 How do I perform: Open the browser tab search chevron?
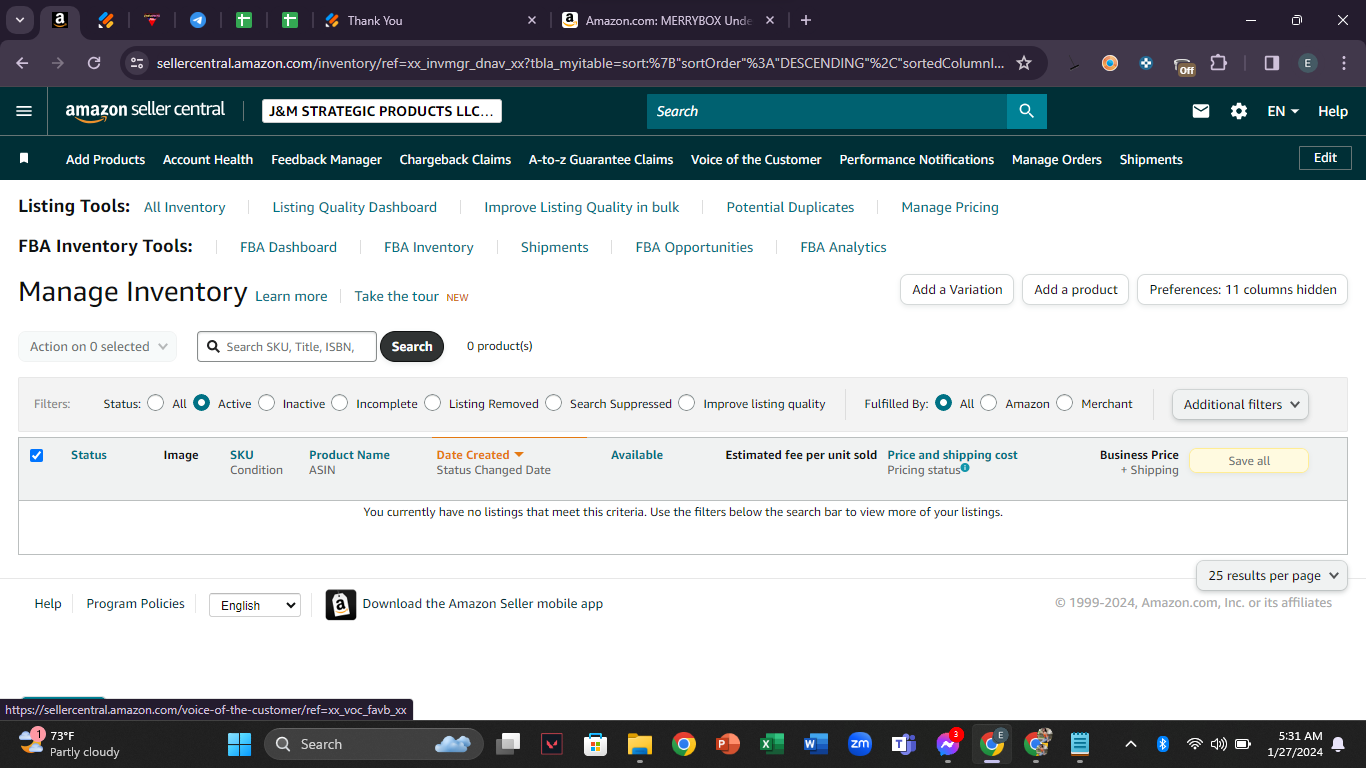19,20
